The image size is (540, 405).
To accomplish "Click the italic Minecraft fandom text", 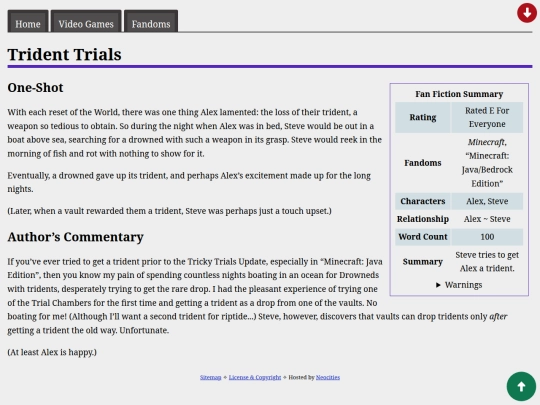I will tap(486, 142).
